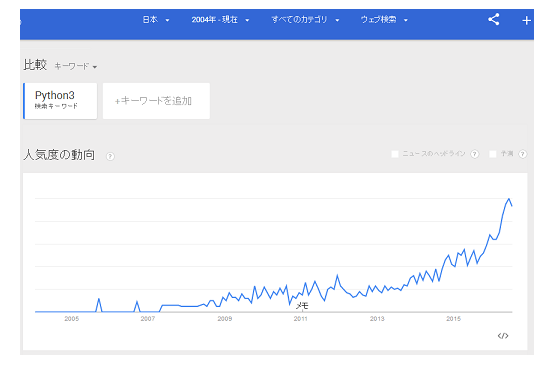Viewport: 556px width, 380px height.
Task: Click the 比較 heading text
Action: (35, 65)
